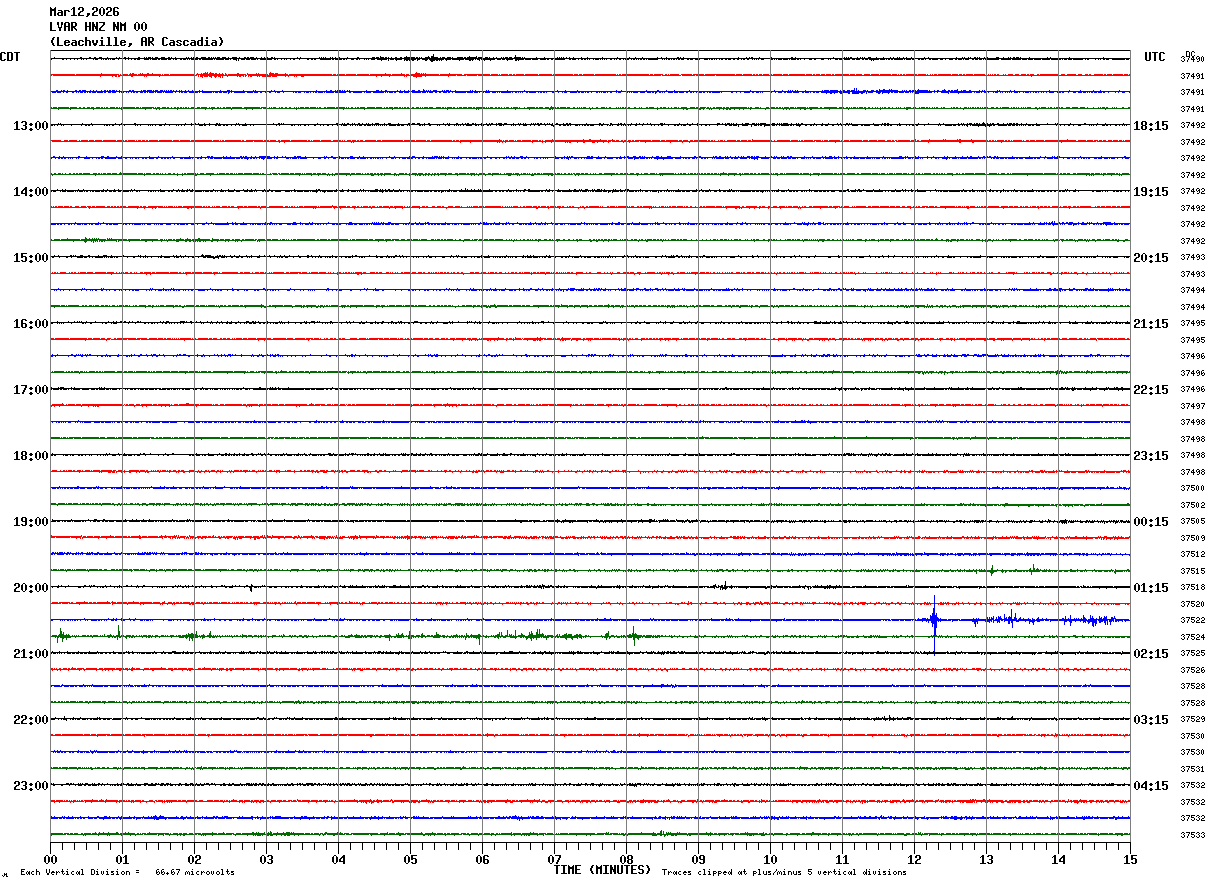Click the 20:00 CDT time label

30,588
